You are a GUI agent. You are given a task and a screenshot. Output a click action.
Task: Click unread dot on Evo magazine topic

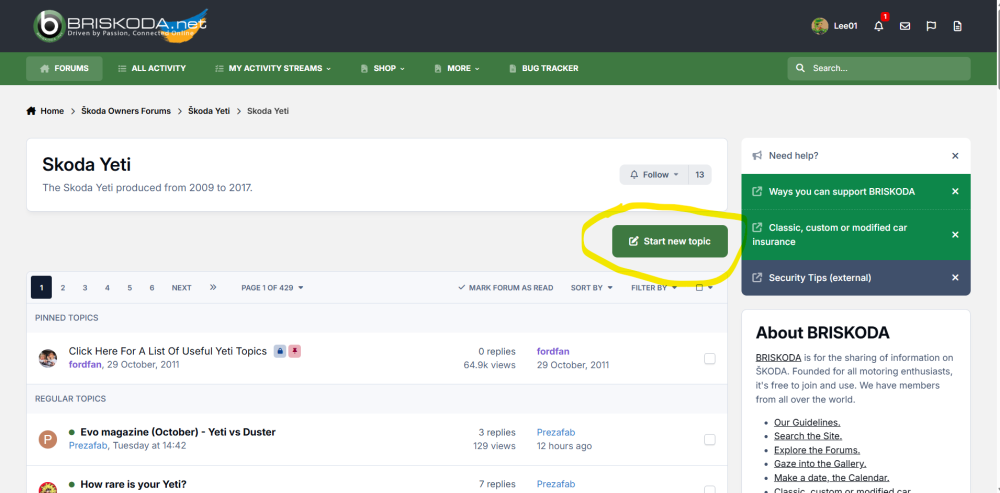click(72, 432)
